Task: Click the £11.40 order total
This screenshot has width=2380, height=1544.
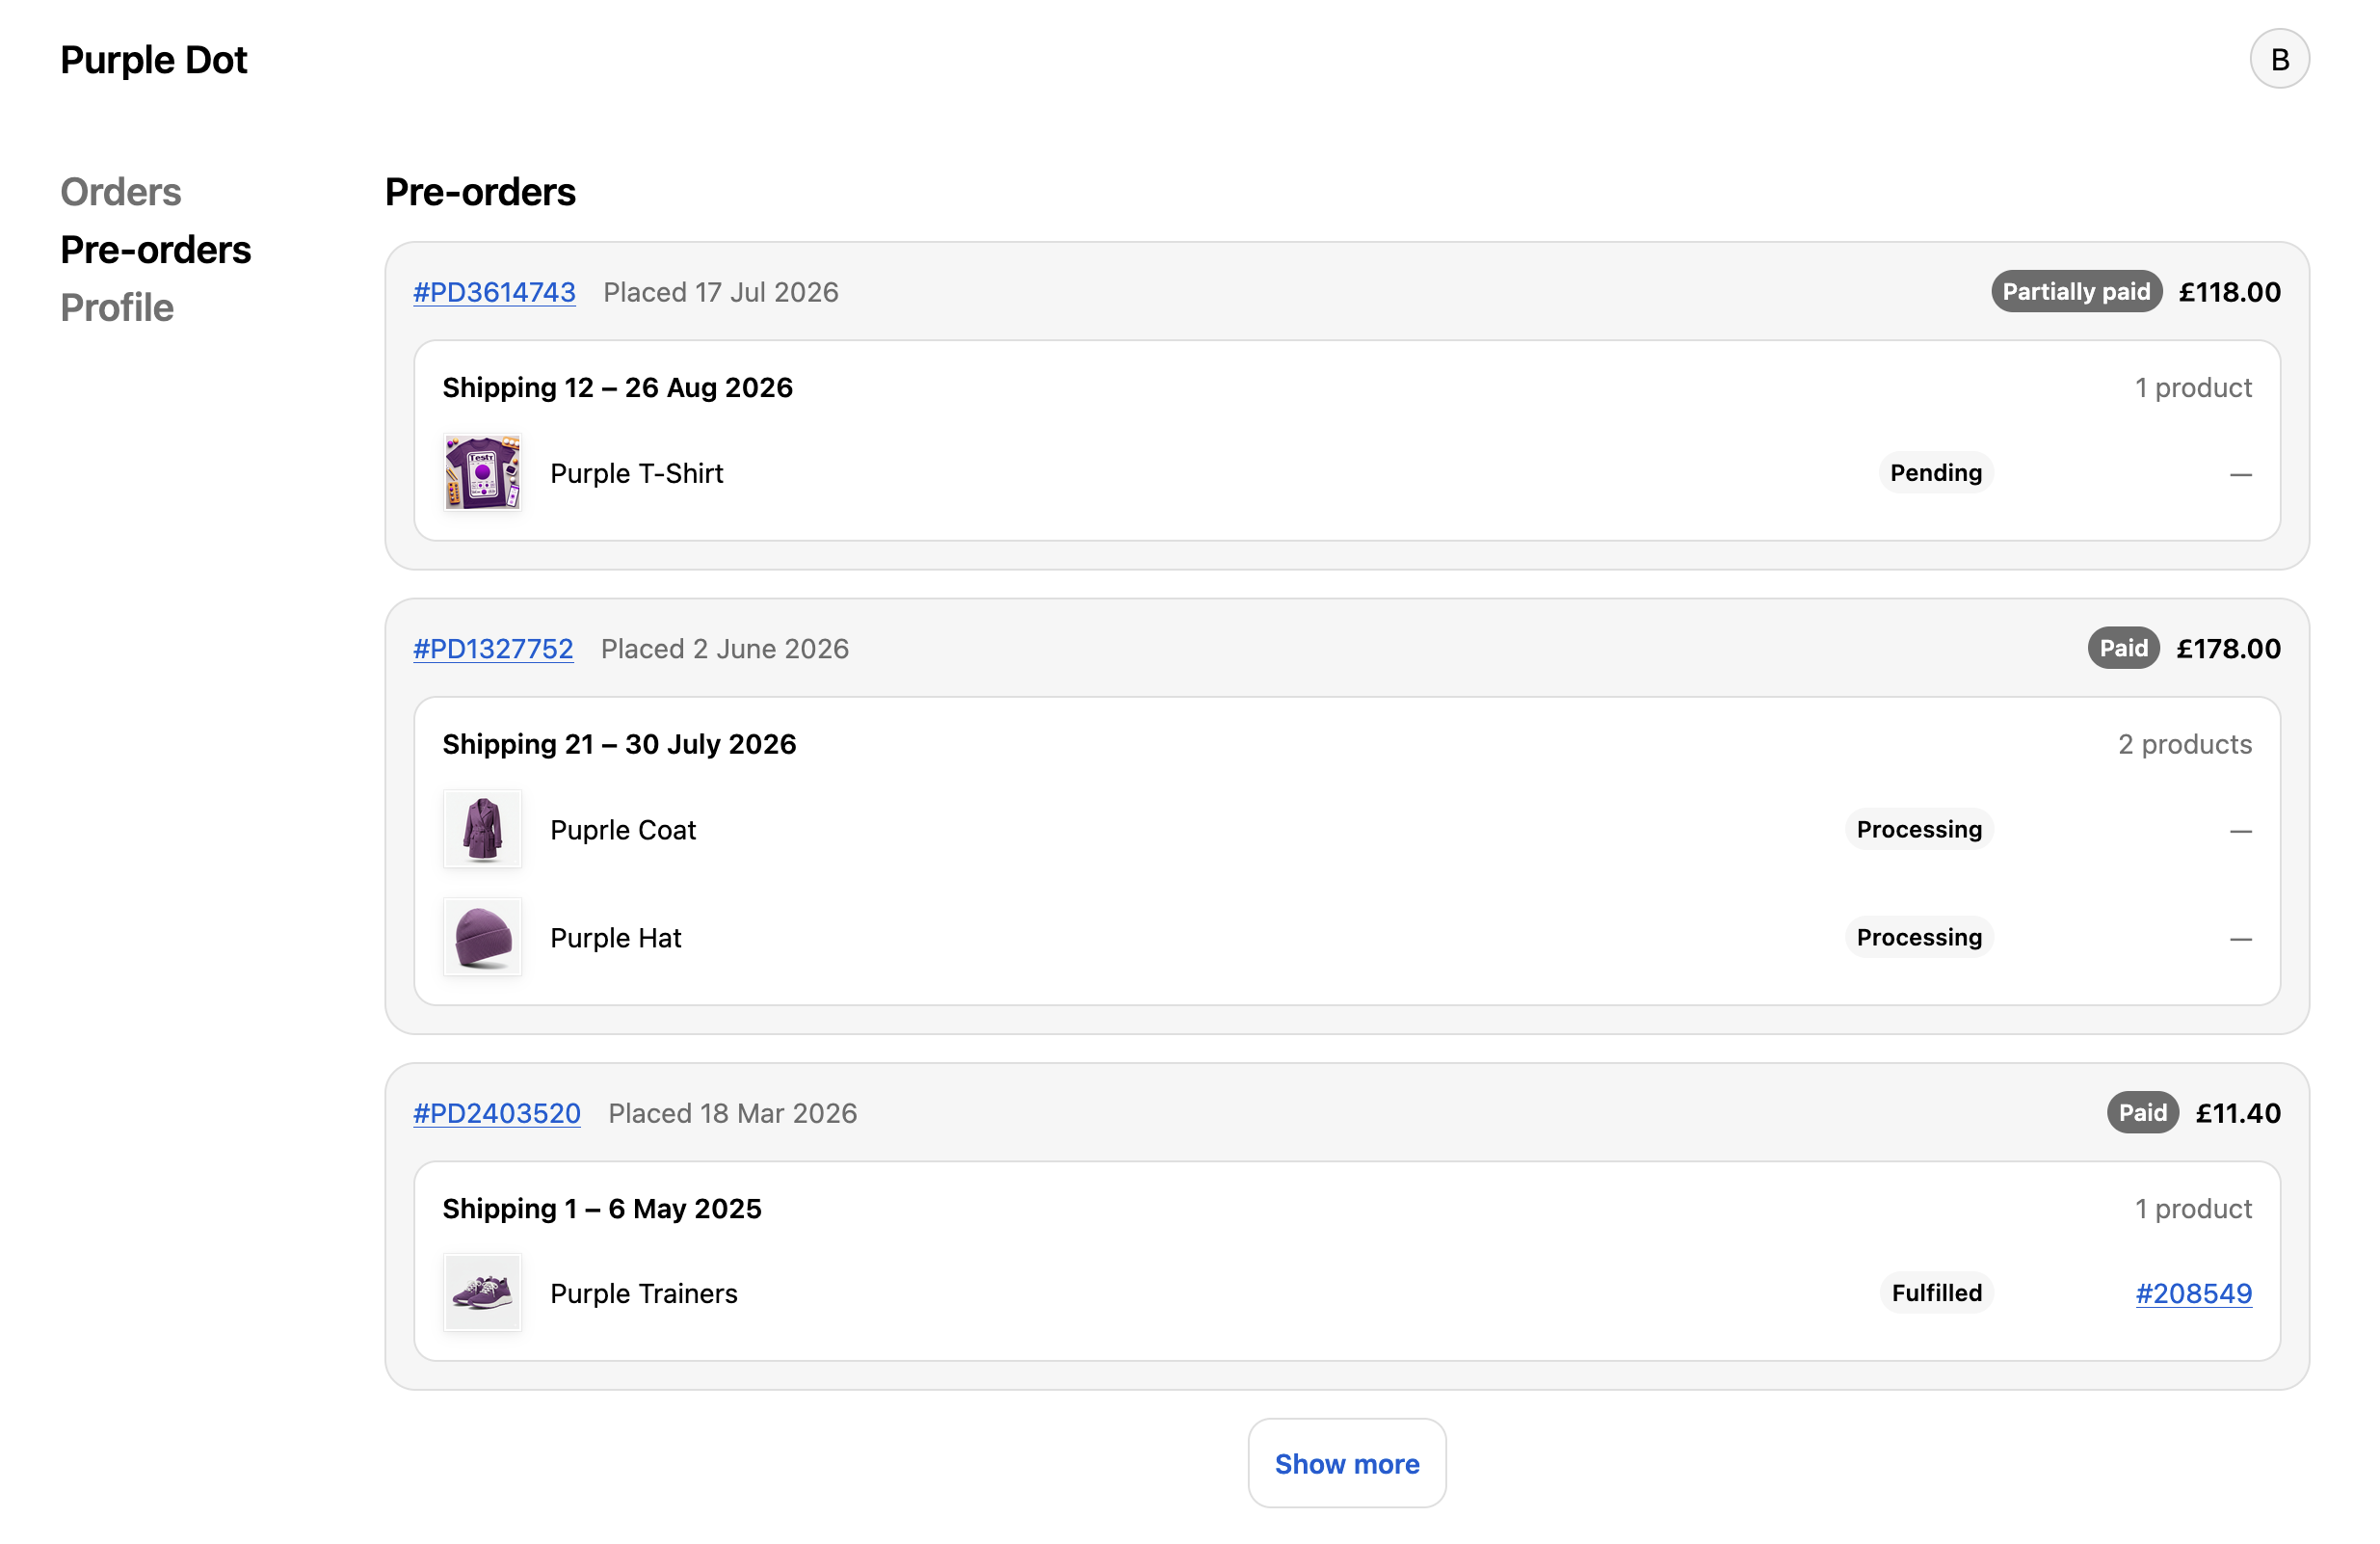Action: pos(2237,1113)
